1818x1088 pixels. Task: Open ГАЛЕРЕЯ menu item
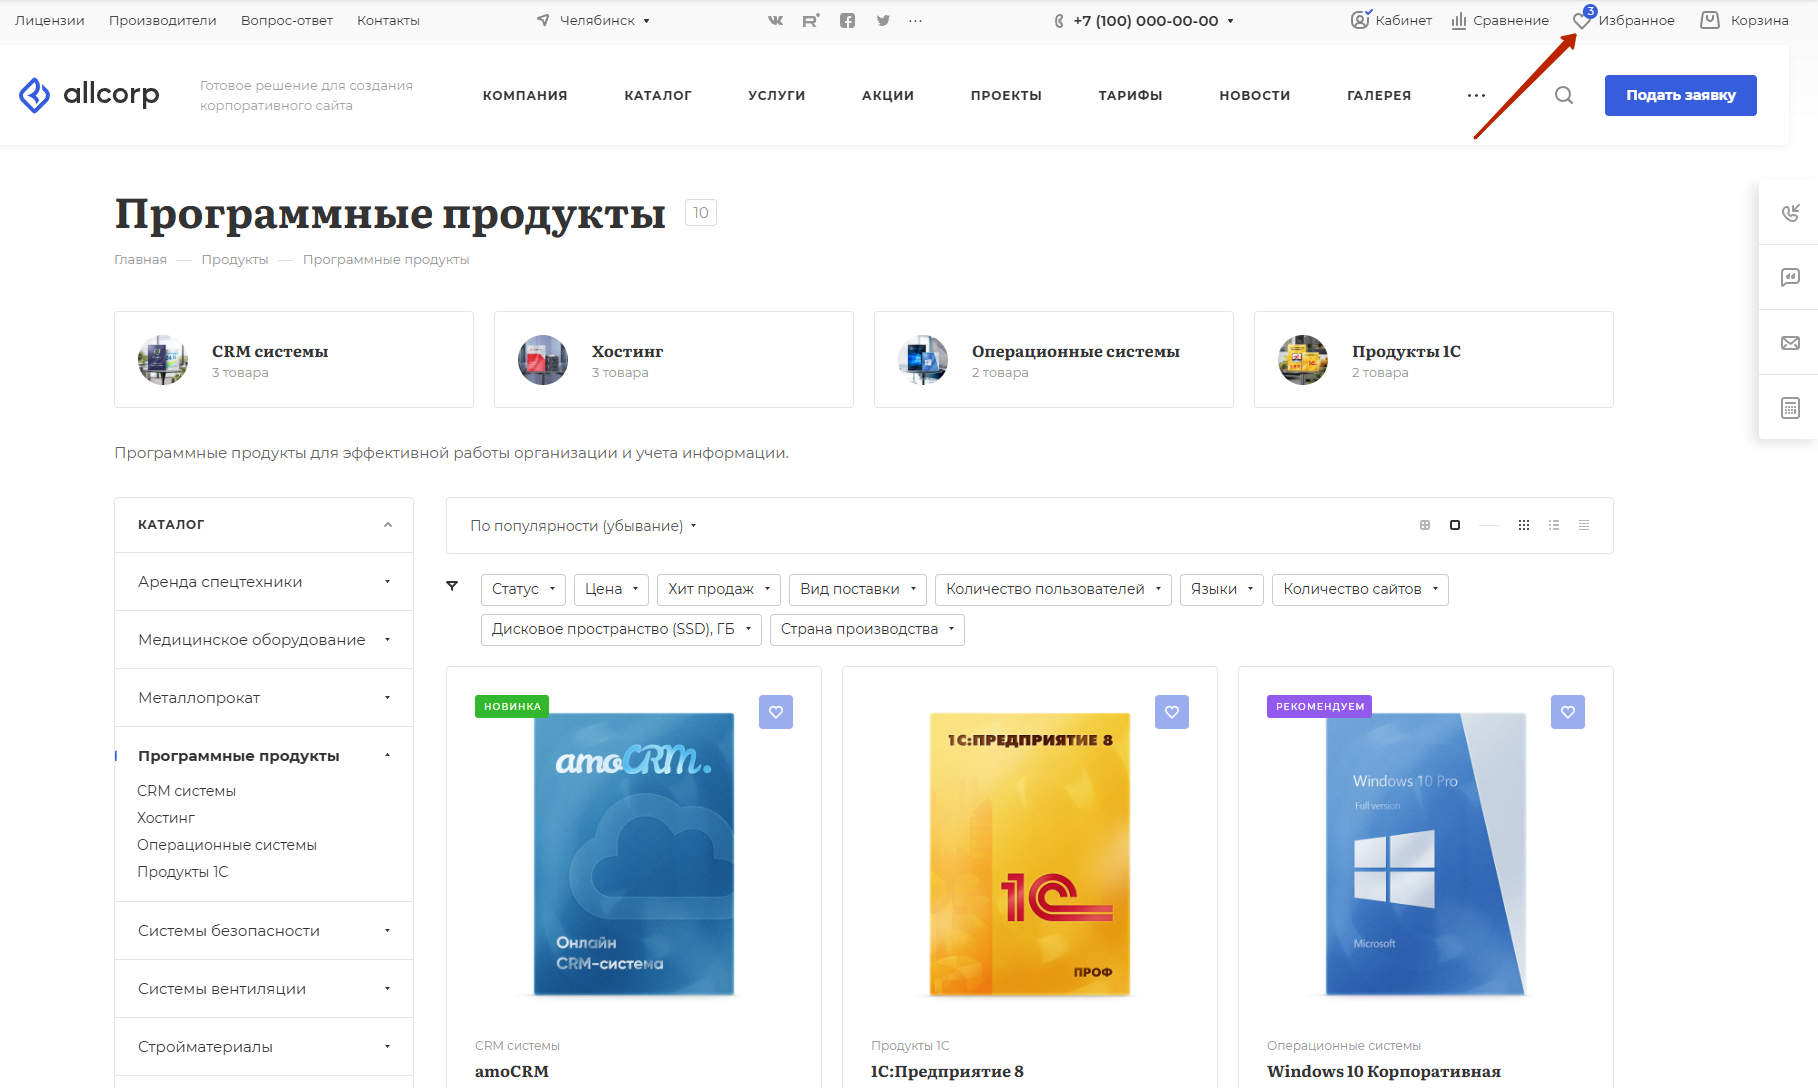click(1379, 95)
